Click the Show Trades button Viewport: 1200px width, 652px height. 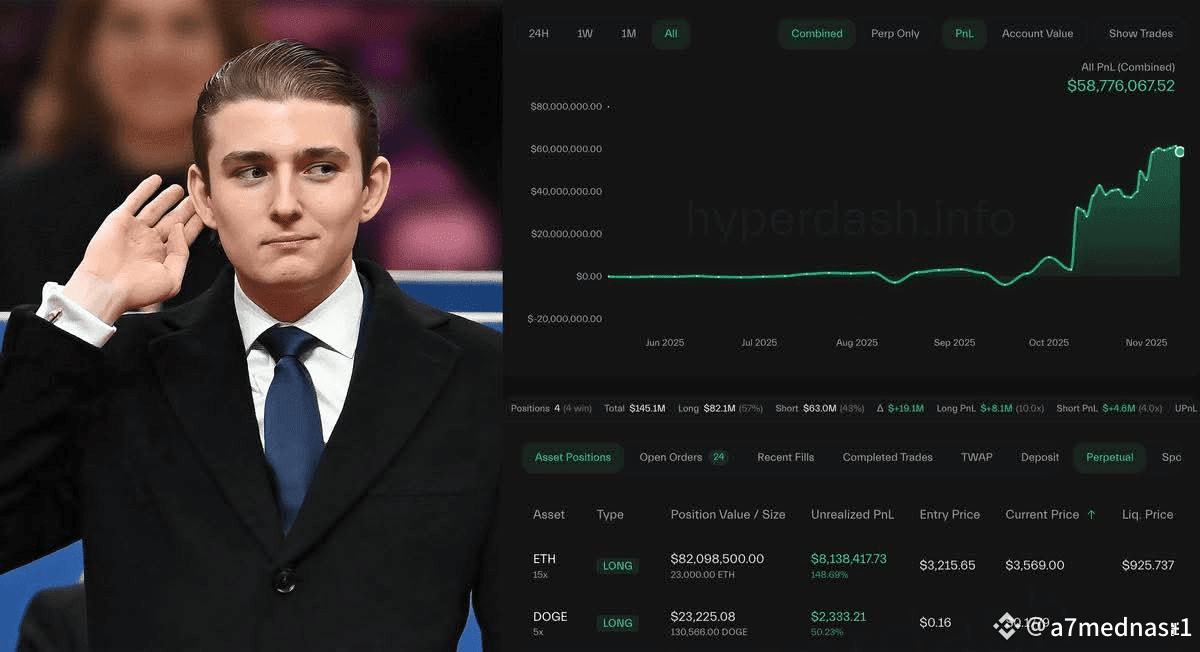1140,34
